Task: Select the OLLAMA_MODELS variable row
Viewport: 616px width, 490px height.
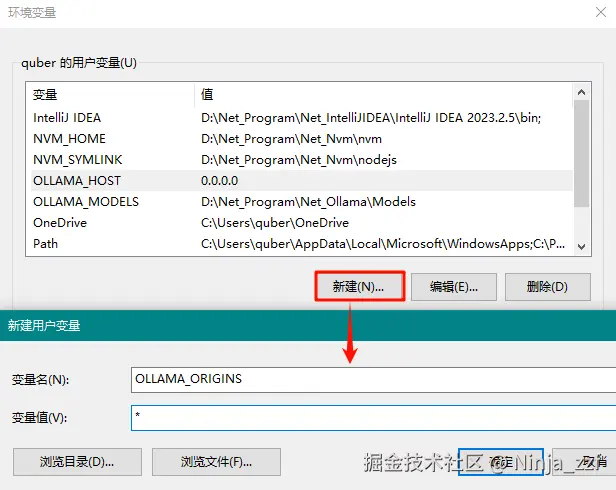Action: (x=302, y=202)
